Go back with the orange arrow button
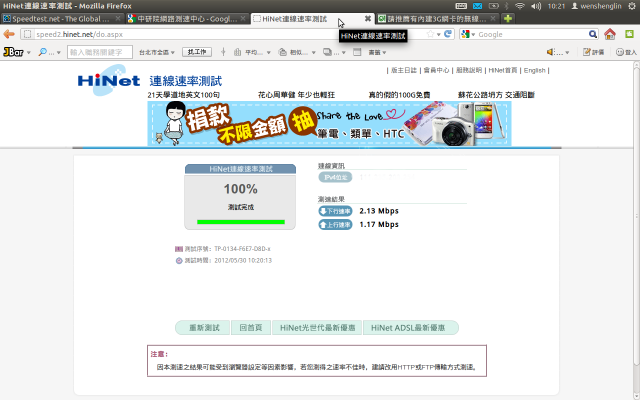Viewport: 640px width, 400px height. click(x=9, y=34)
